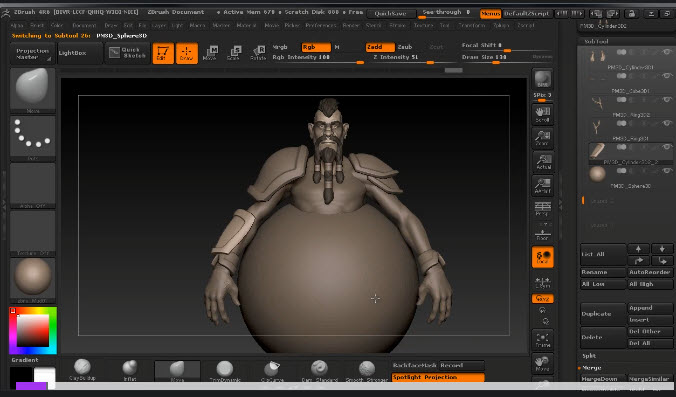Click the L.Sym local symmetry icon
This screenshot has width=676, height=397.
tap(542, 282)
